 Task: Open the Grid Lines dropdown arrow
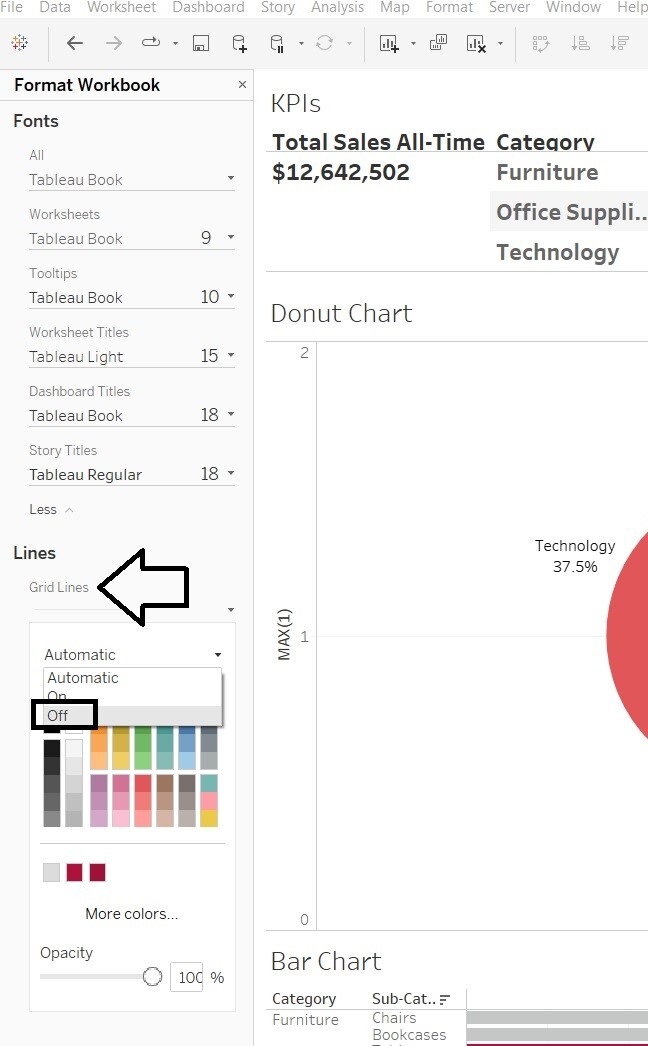click(x=231, y=609)
